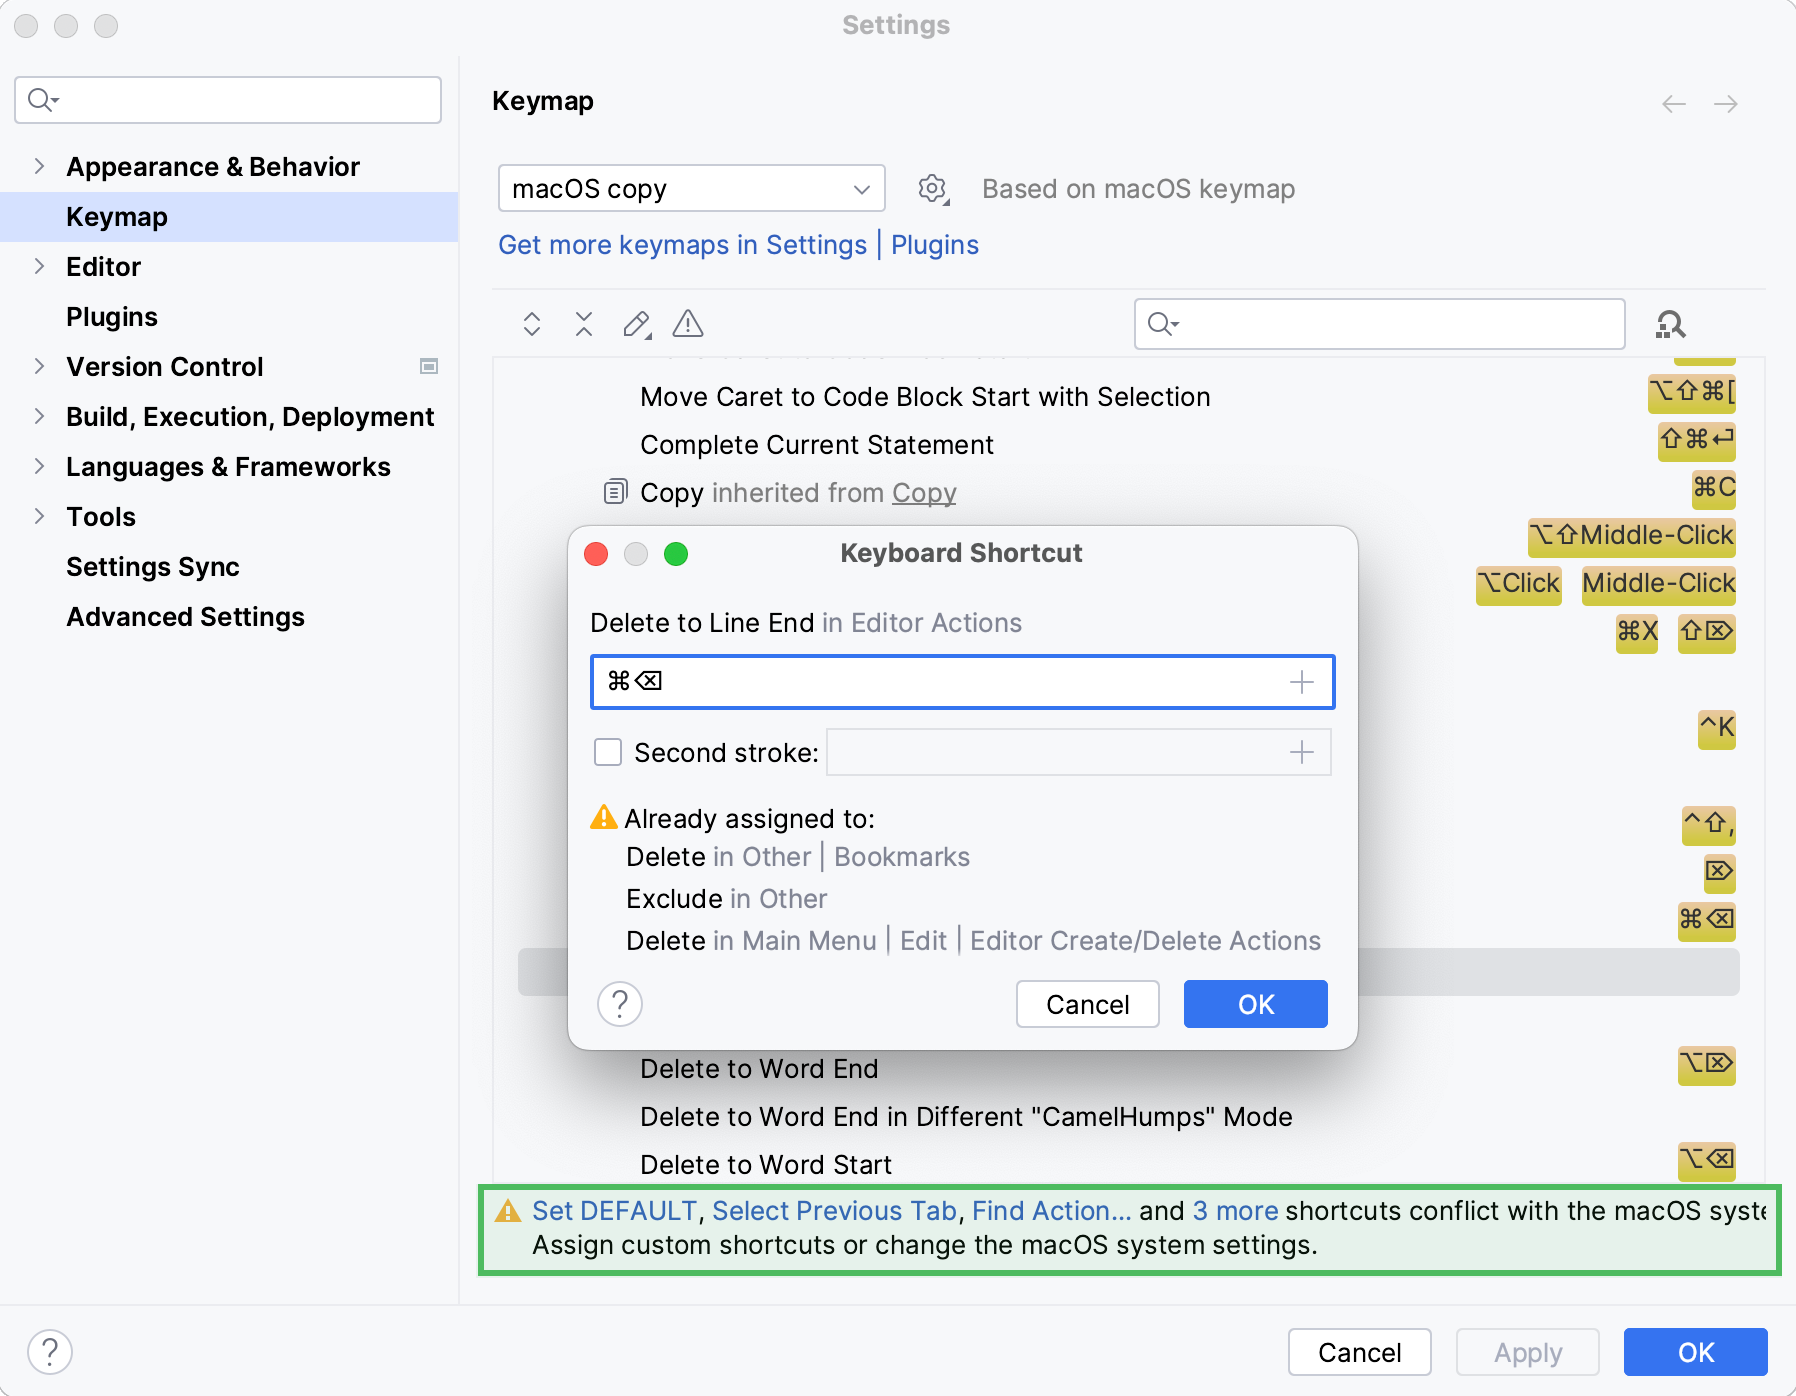Open the macOS copy keymap dropdown
Screen dimensions: 1796x1396
(692, 188)
